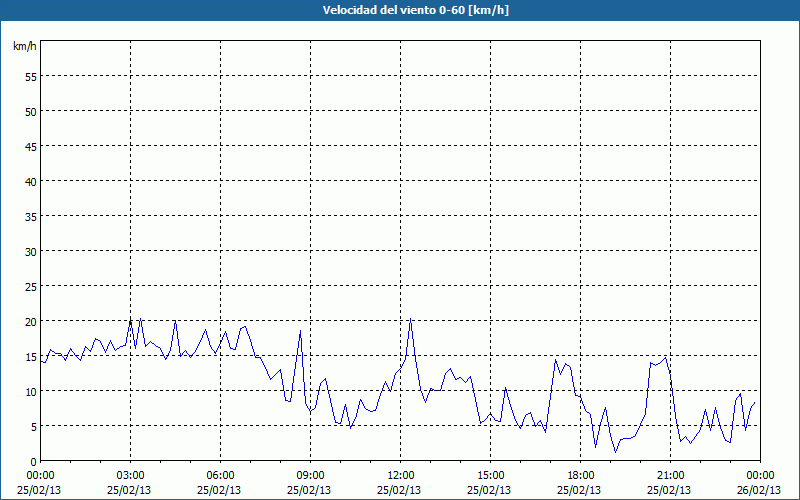Click the 26/02/13 date label
This screenshot has width=800, height=500.
(x=759, y=490)
